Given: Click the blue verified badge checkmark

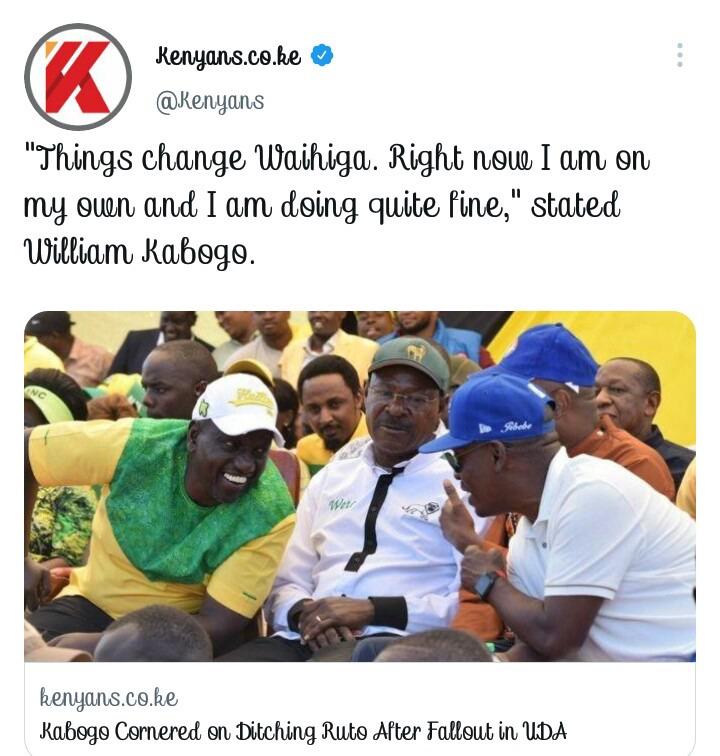Looking at the screenshot, I should click(322, 55).
